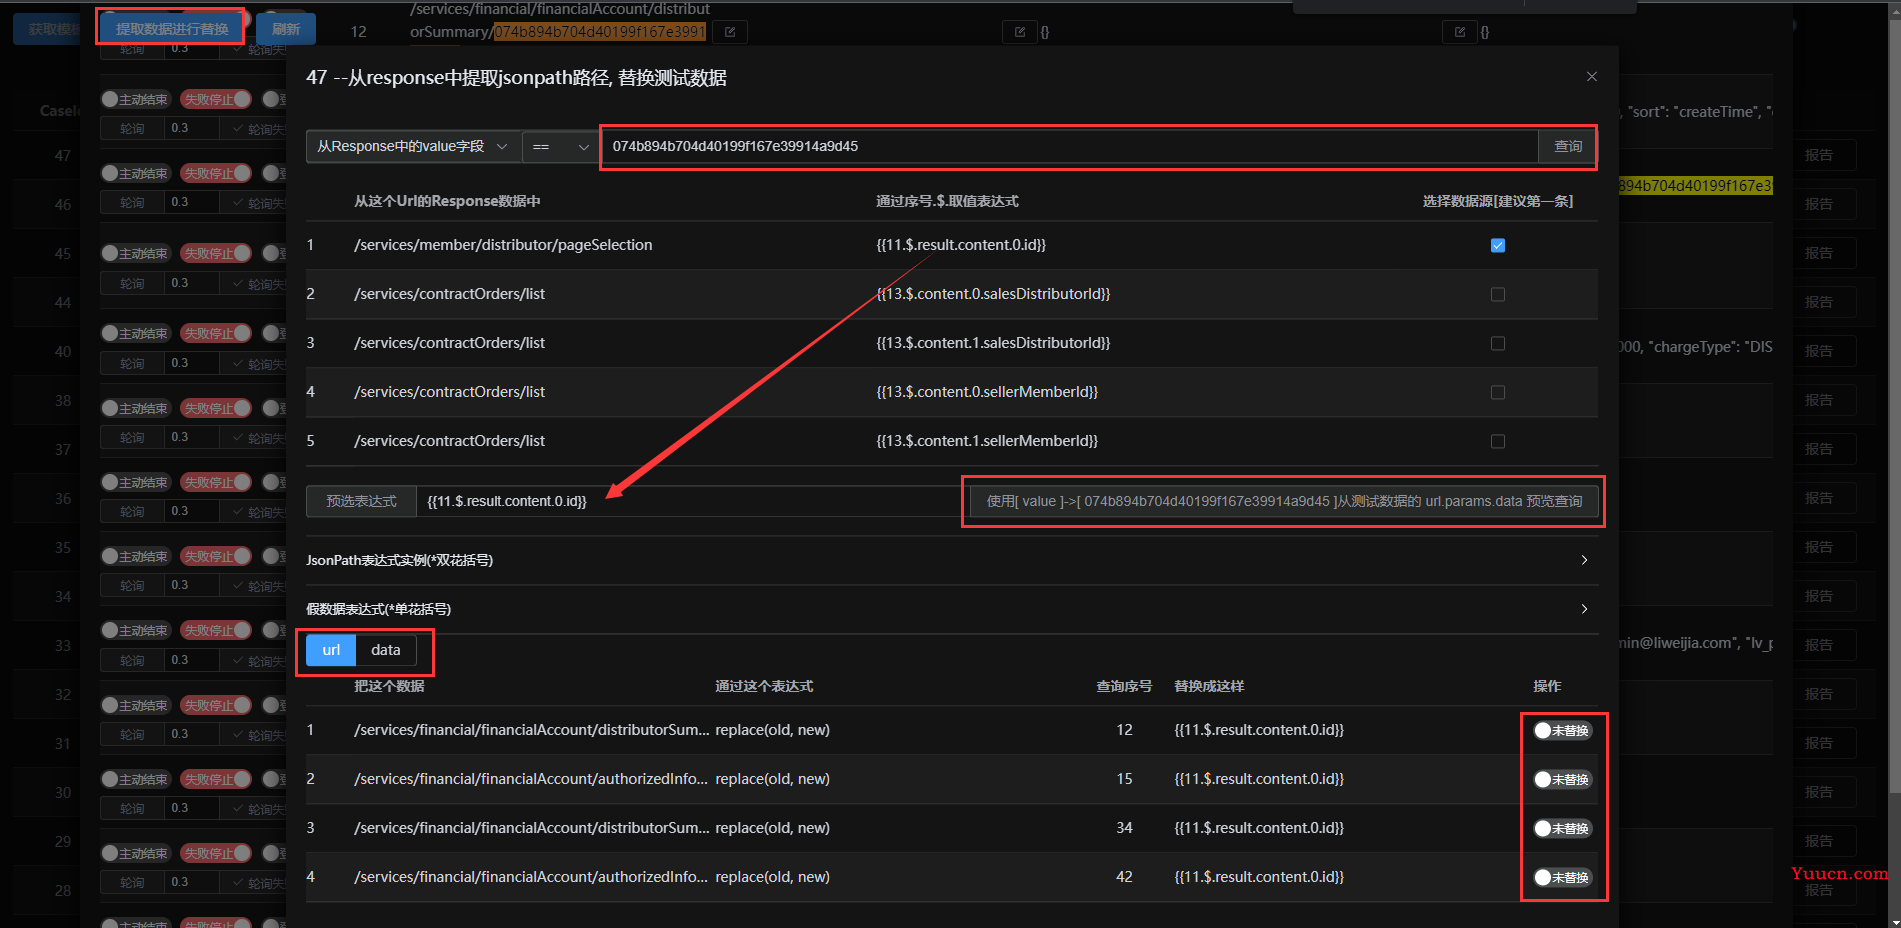
Task: Focus the value input containing 074b894b704d...
Action: [1069, 146]
